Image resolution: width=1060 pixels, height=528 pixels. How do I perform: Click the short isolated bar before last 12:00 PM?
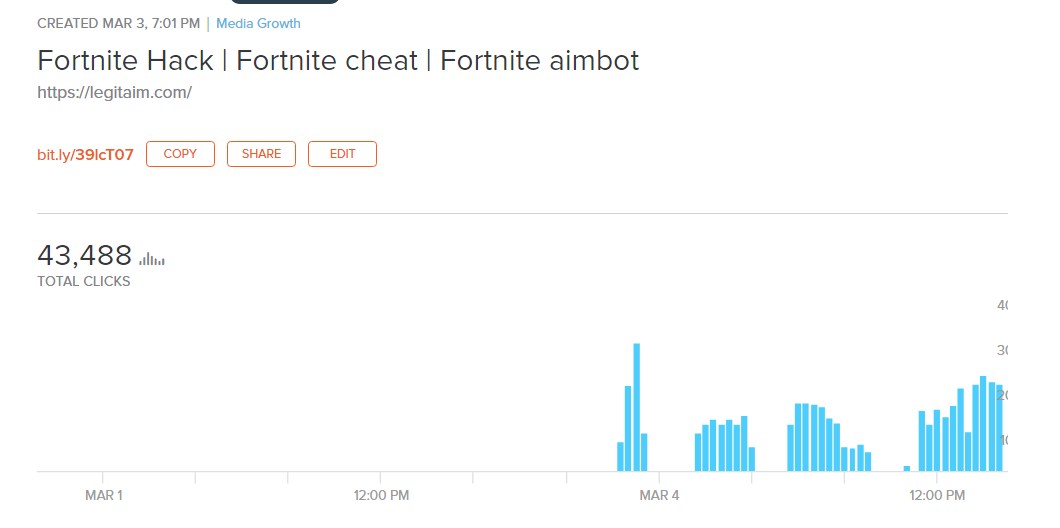coord(907,468)
